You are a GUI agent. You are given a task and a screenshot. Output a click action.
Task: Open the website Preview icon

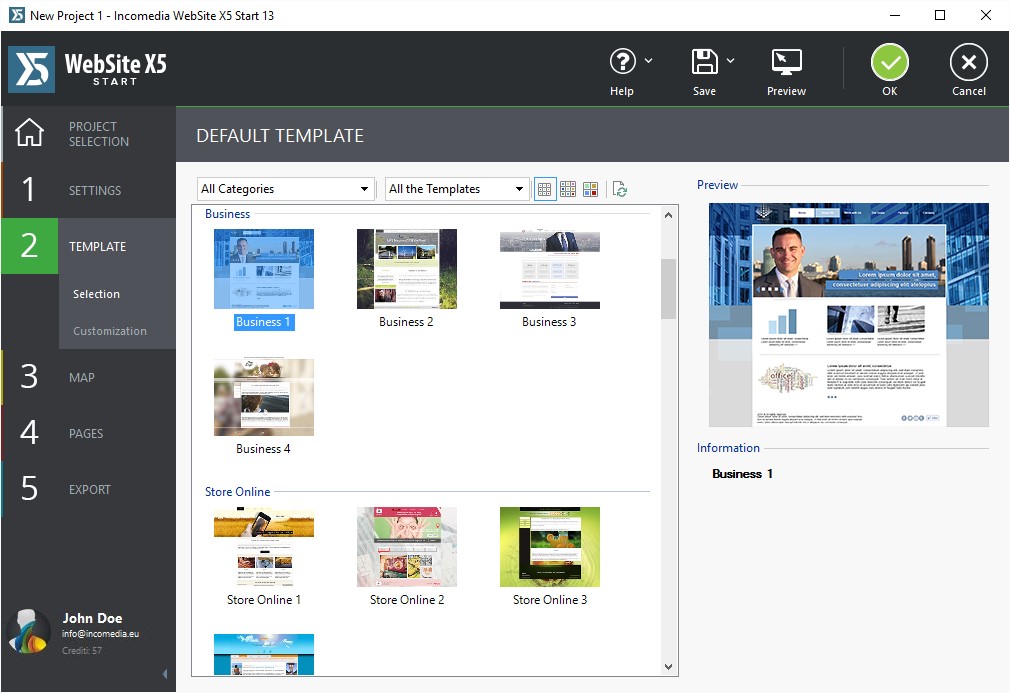[786, 62]
